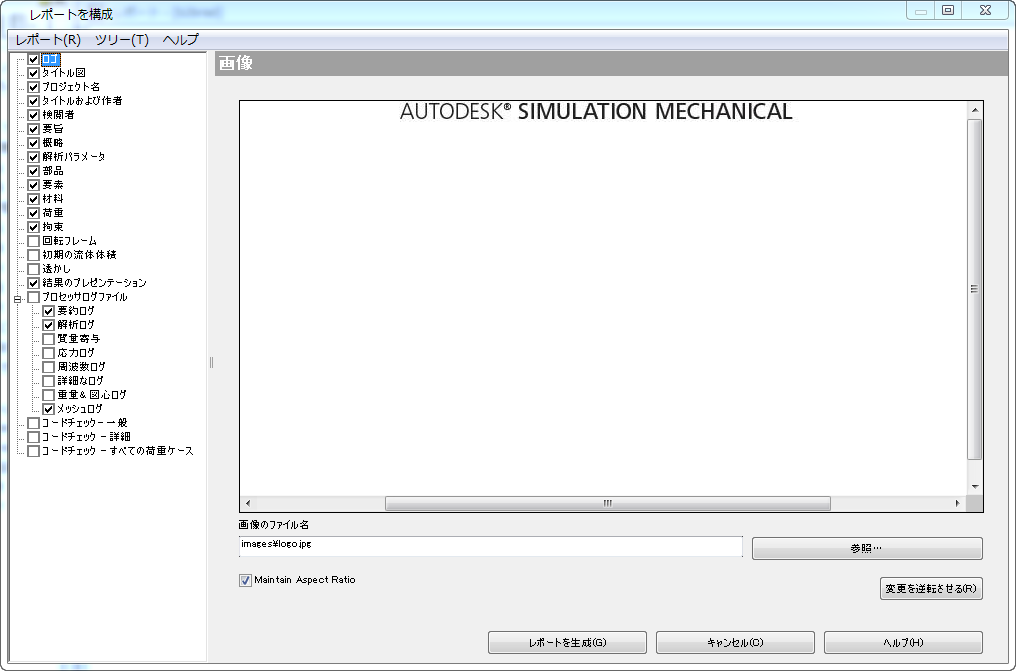Image resolution: width=1016 pixels, height=671 pixels.
Task: Click the image preview scroll-up arrow
Action: pos(975,111)
